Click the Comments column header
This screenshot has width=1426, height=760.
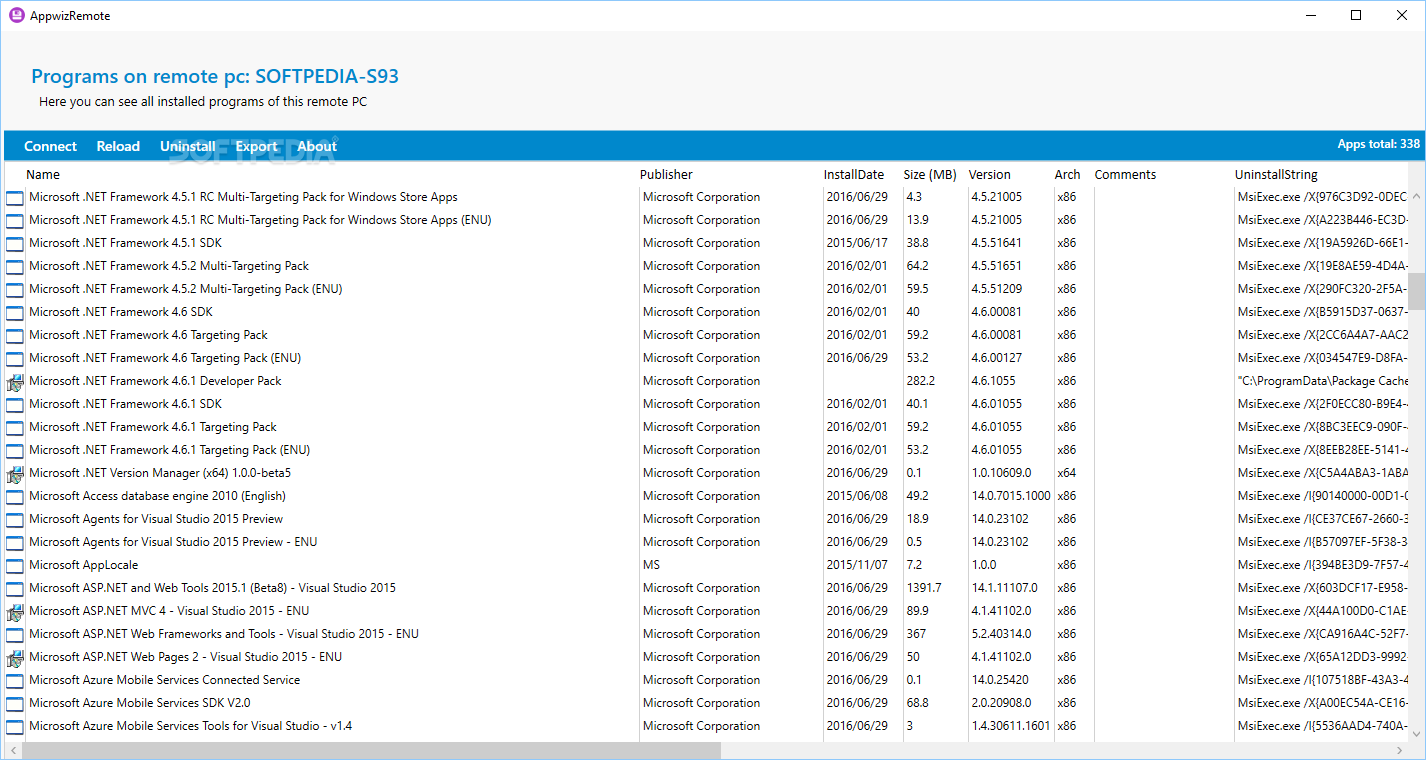coord(1125,174)
